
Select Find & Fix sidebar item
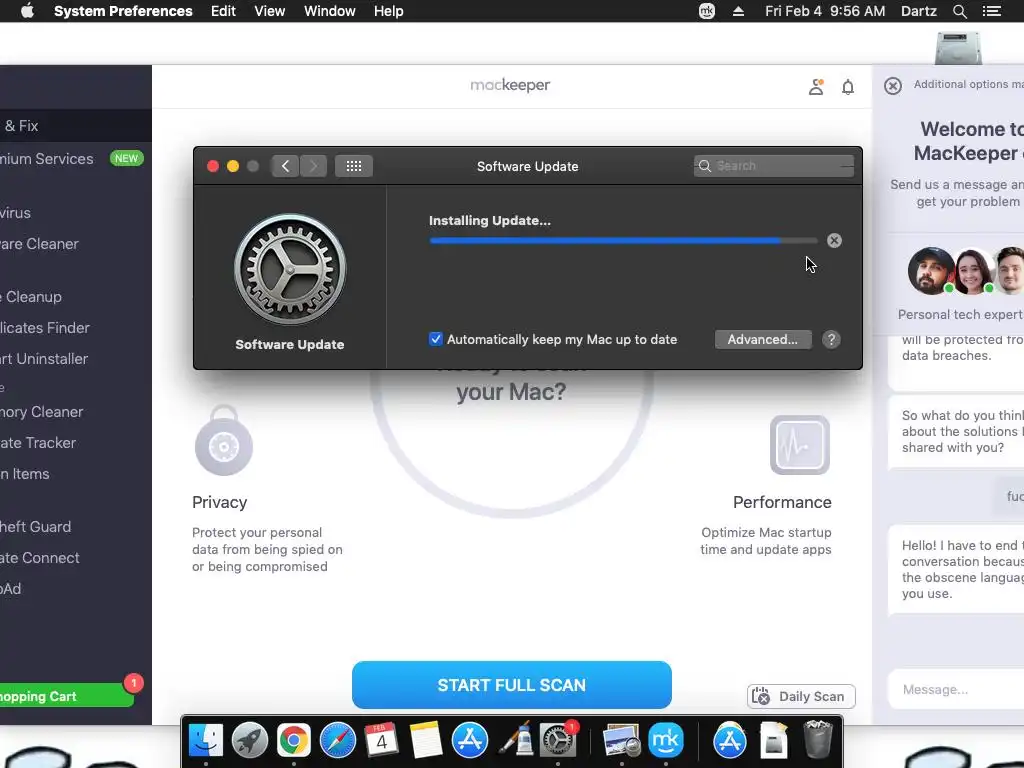76,125
